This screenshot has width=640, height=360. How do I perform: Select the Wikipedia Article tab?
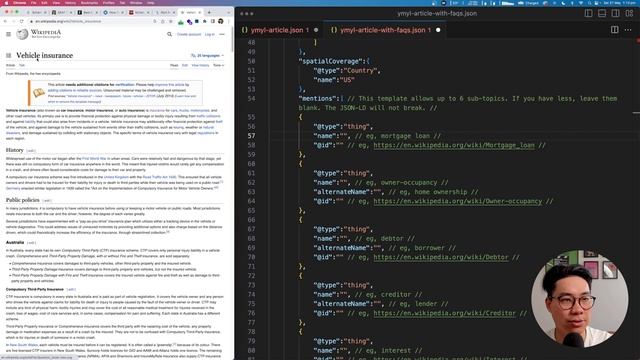pyautogui.click(x=10, y=65)
